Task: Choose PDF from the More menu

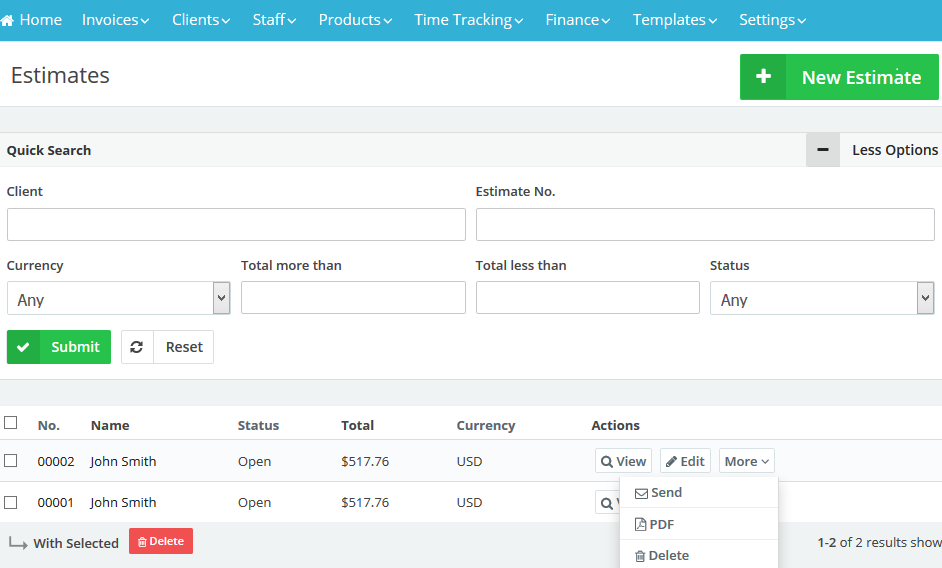Action: click(660, 524)
